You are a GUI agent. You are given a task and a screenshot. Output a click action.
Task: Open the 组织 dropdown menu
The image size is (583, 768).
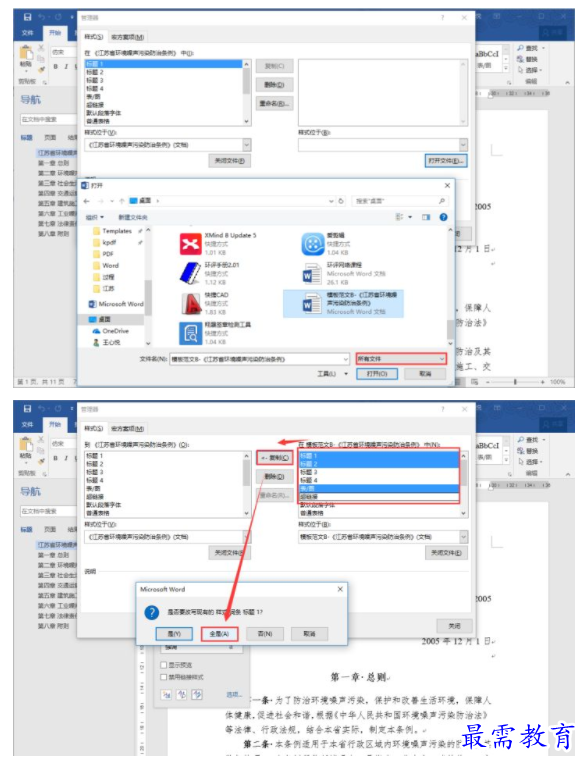[95, 217]
